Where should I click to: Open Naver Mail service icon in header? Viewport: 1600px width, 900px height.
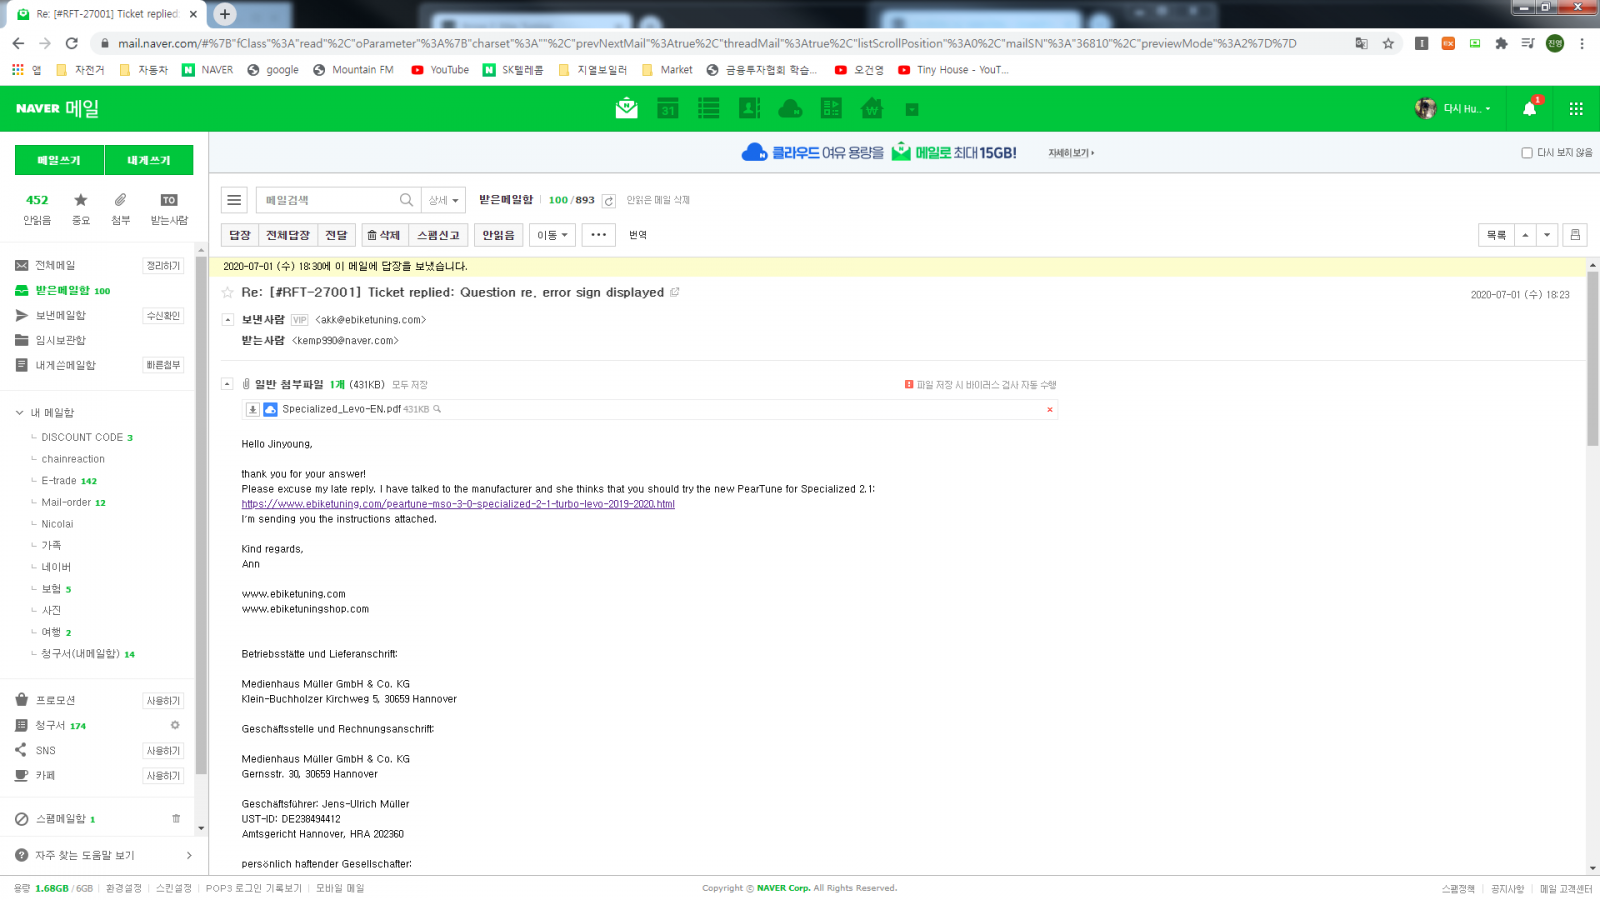pyautogui.click(x=627, y=108)
